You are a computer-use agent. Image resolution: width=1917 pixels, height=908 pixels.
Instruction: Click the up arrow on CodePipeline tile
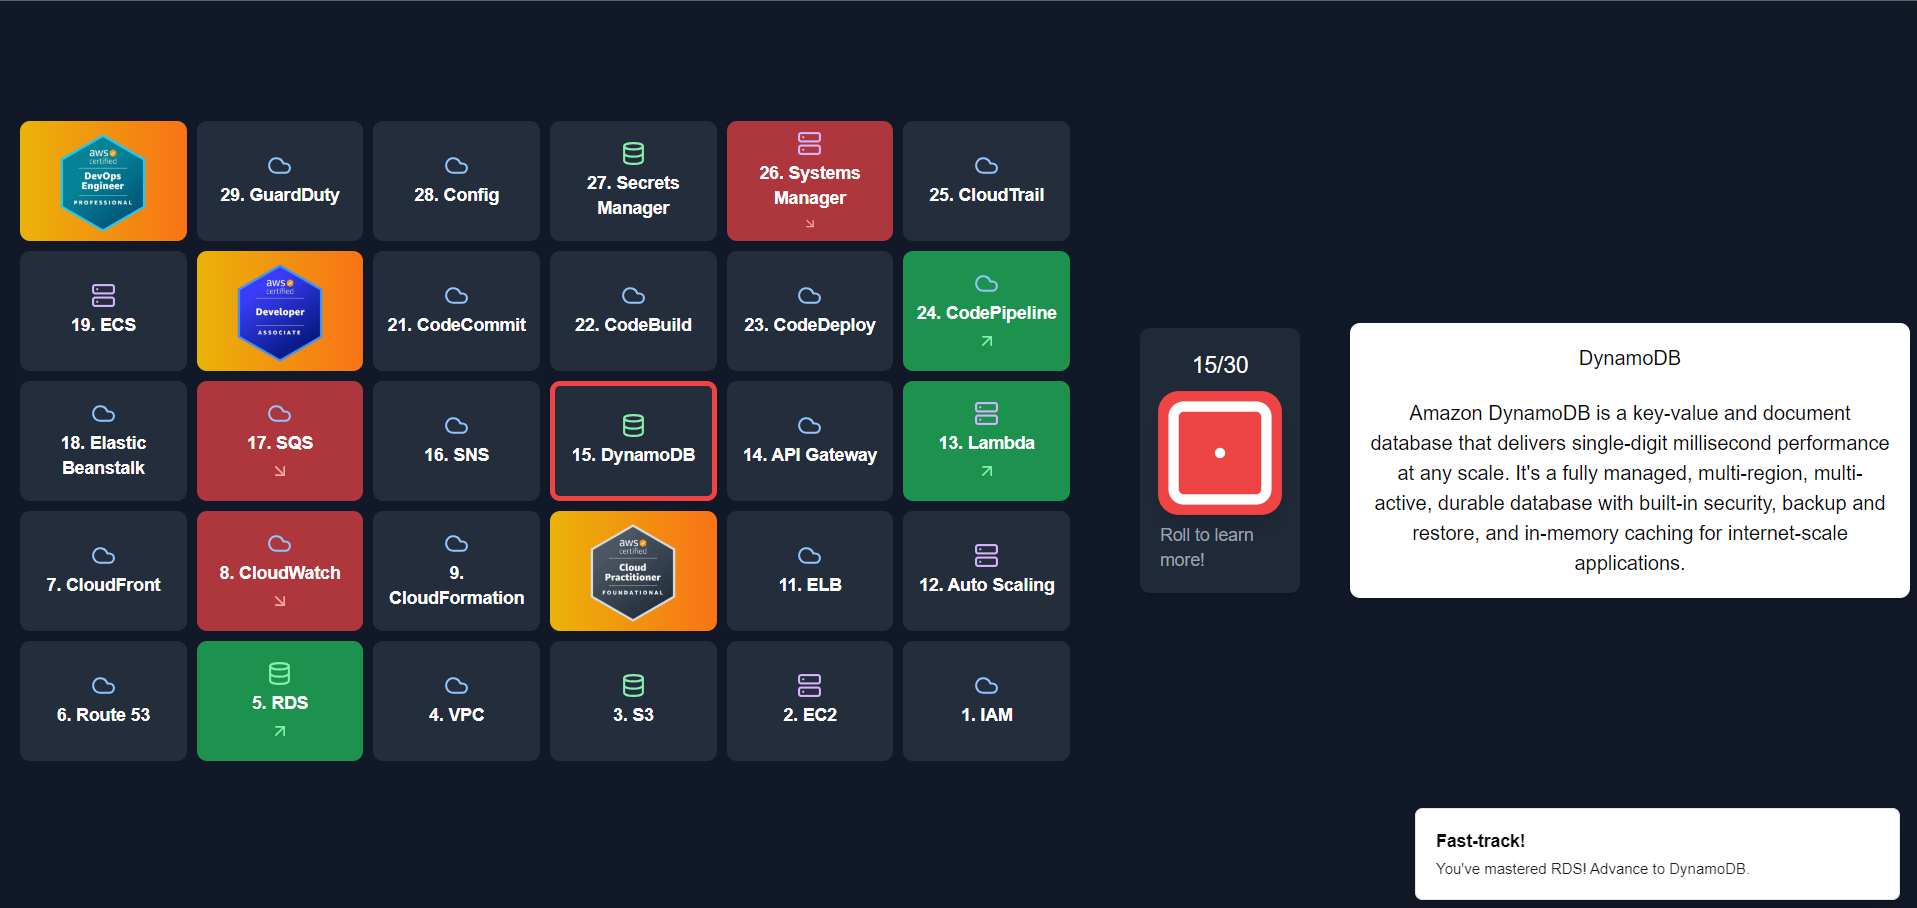coord(987,341)
